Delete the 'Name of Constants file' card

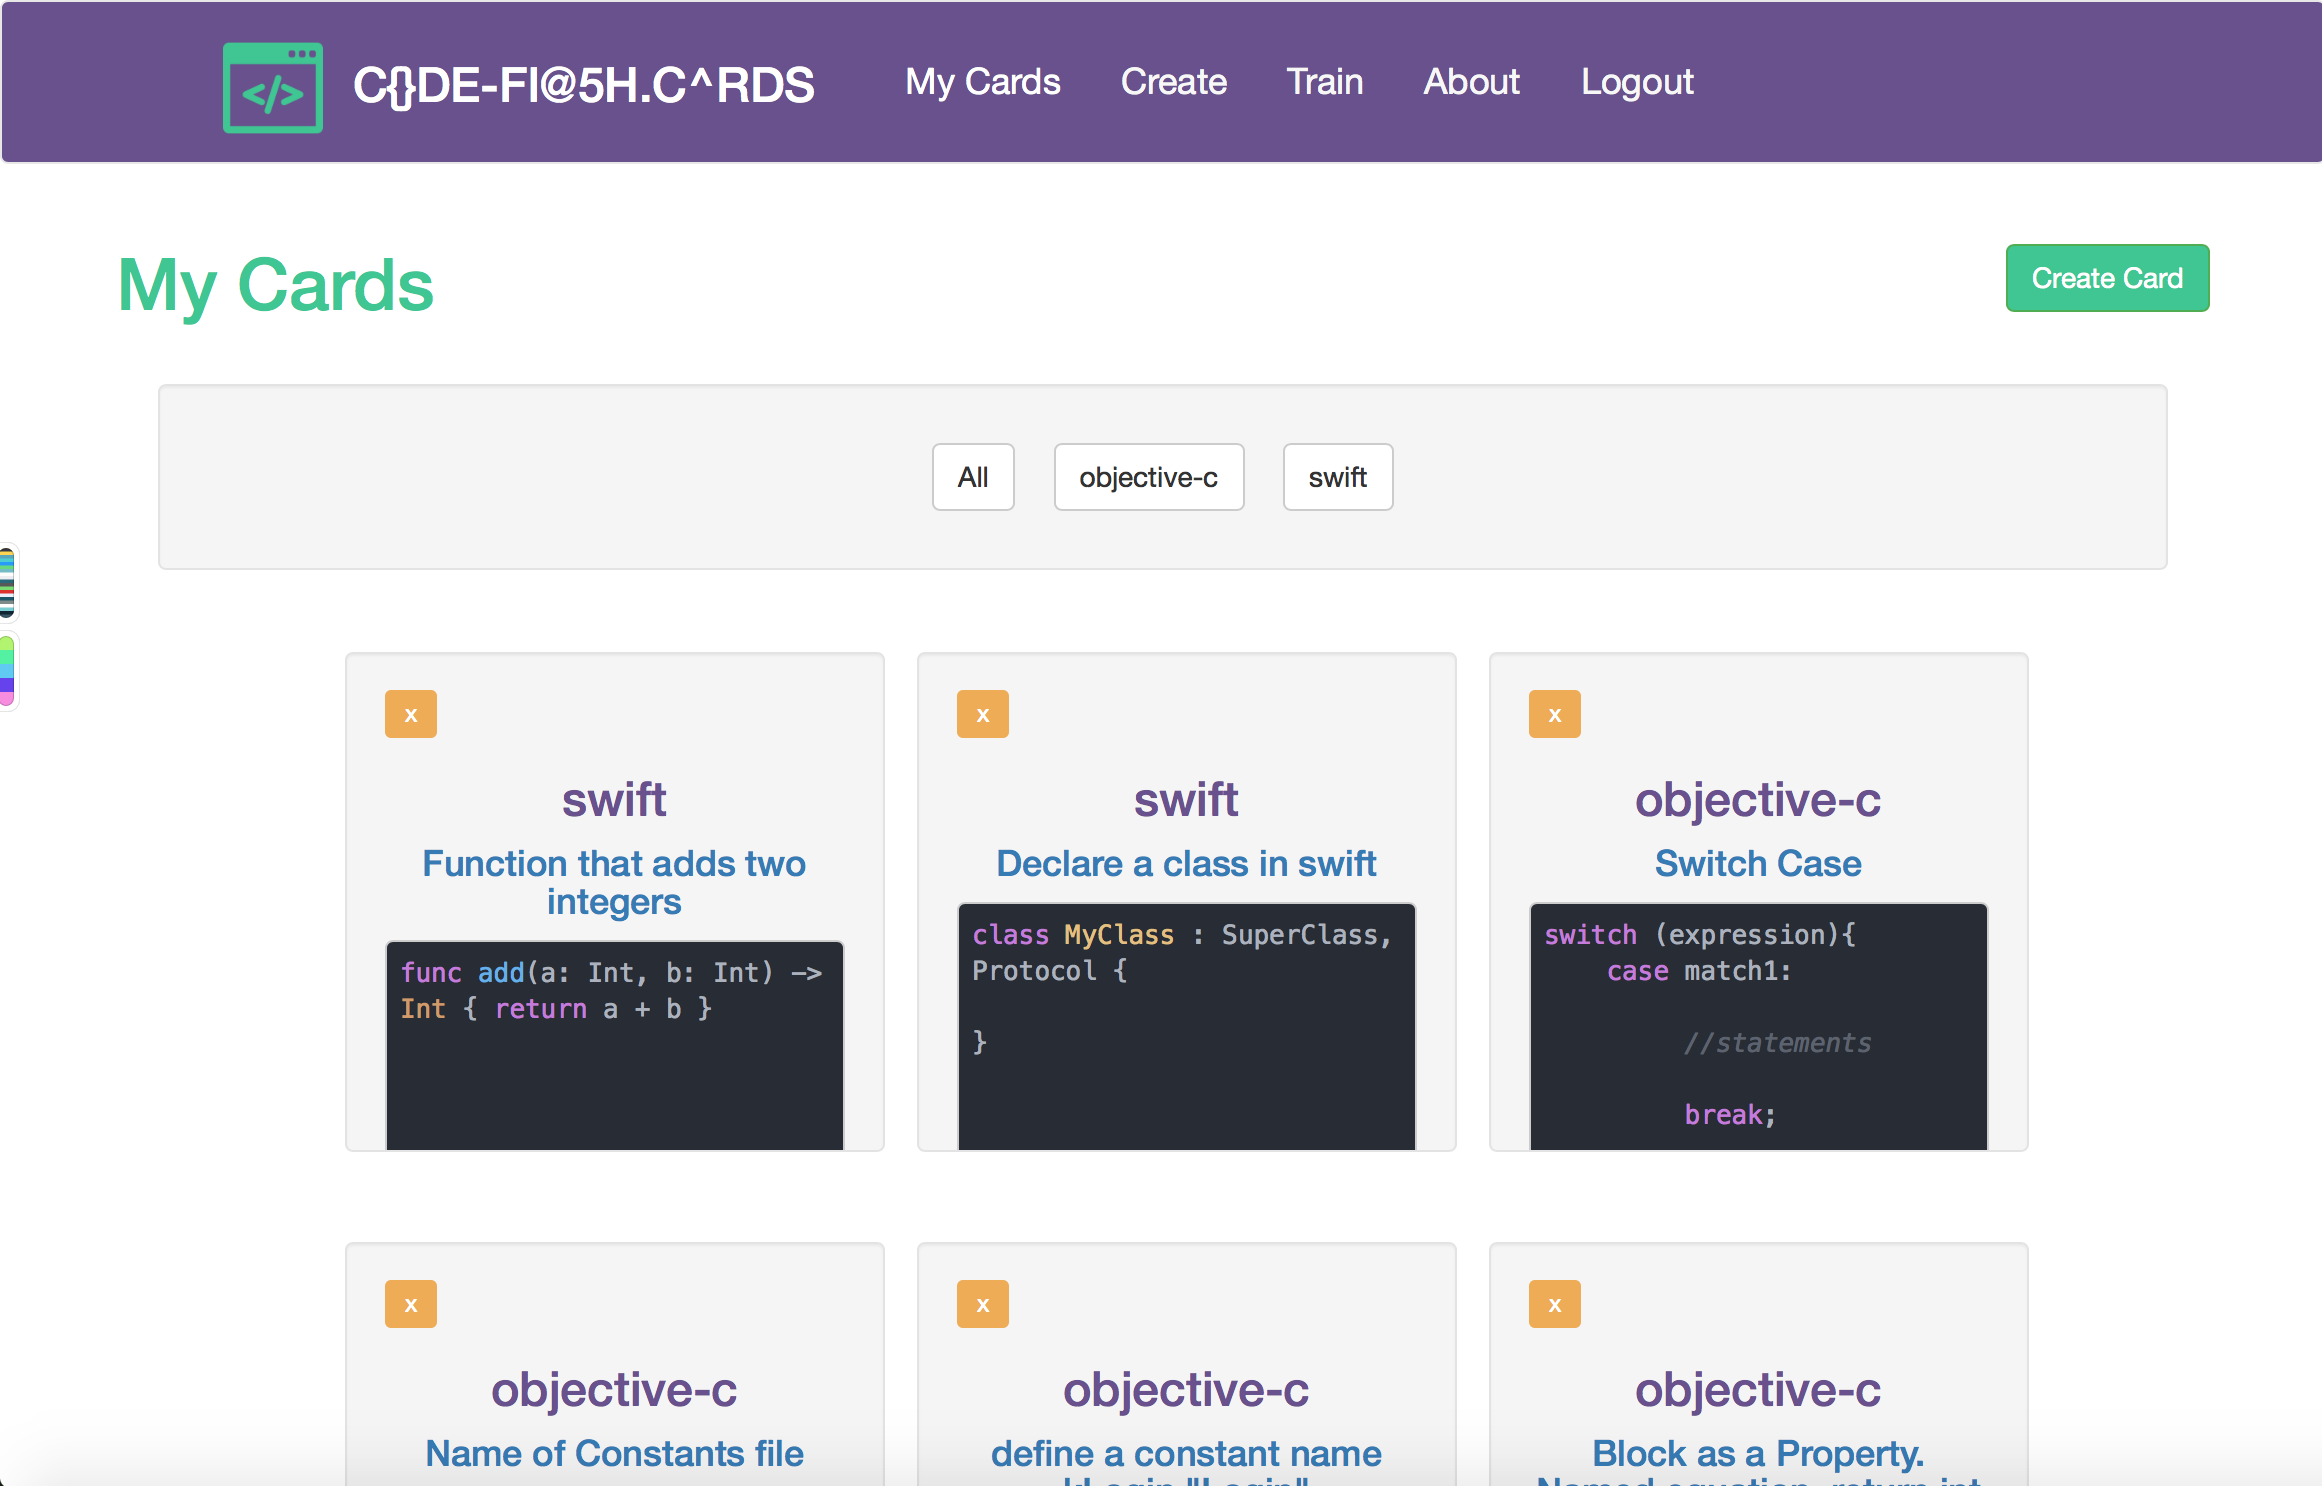point(410,1303)
